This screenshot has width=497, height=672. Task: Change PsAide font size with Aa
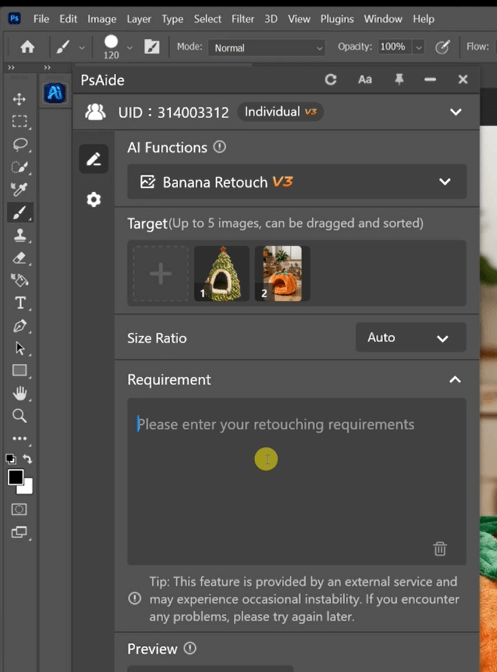pyautogui.click(x=365, y=80)
